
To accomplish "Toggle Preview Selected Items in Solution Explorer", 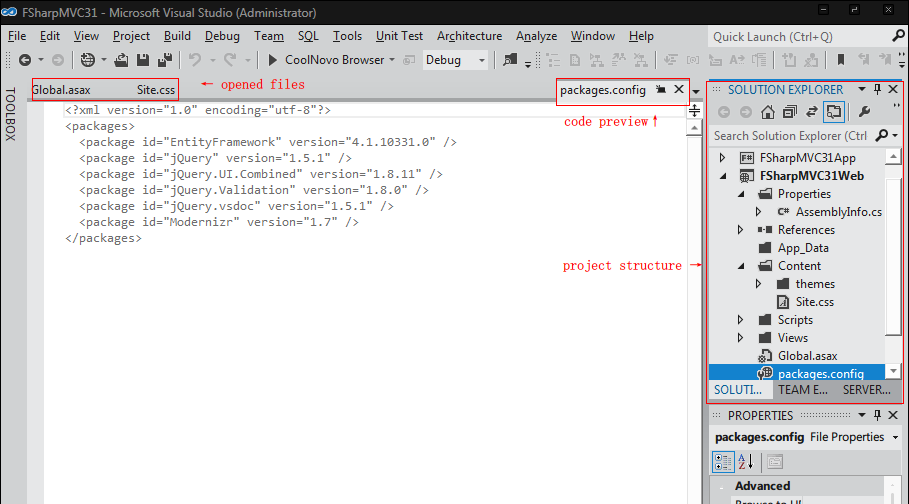I will (833, 112).
